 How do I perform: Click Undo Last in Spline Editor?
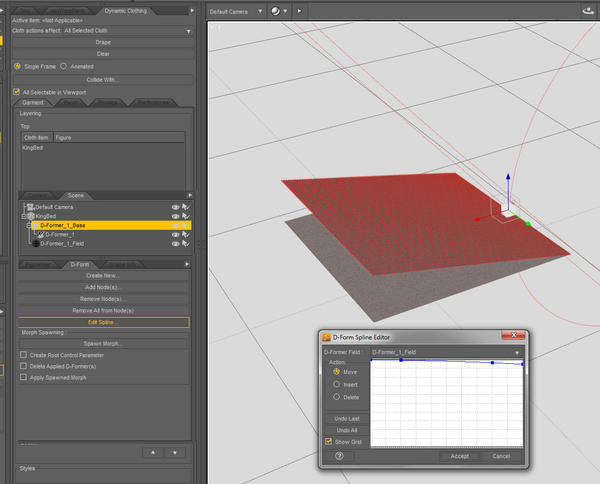coord(347,419)
